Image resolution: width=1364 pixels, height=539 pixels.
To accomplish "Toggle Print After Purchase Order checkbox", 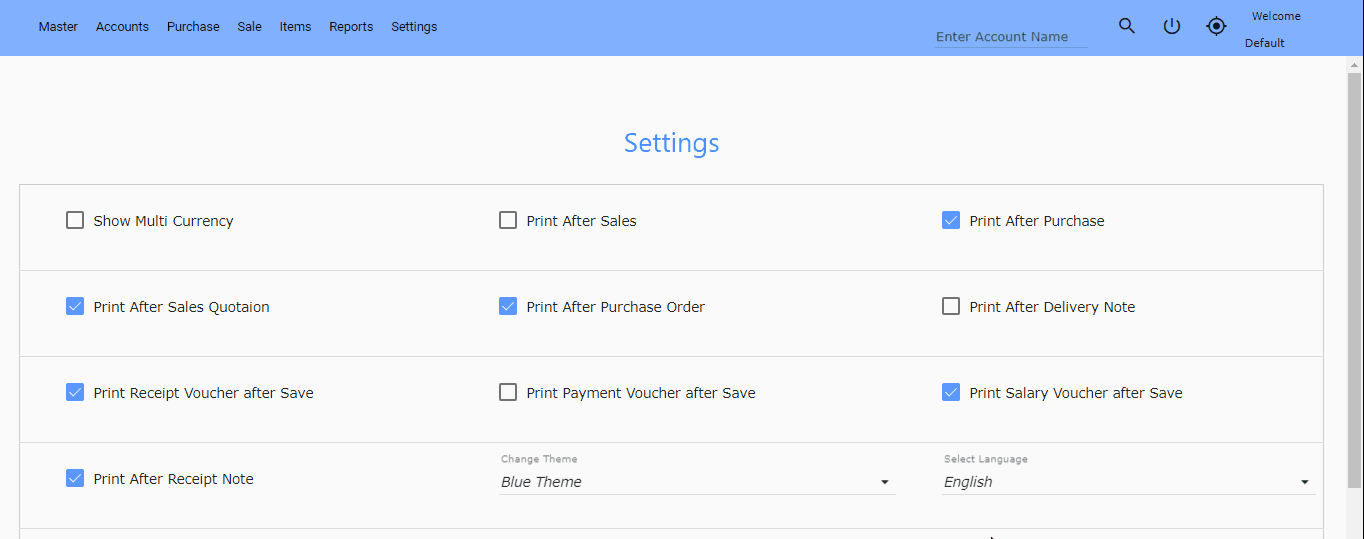I will (508, 307).
